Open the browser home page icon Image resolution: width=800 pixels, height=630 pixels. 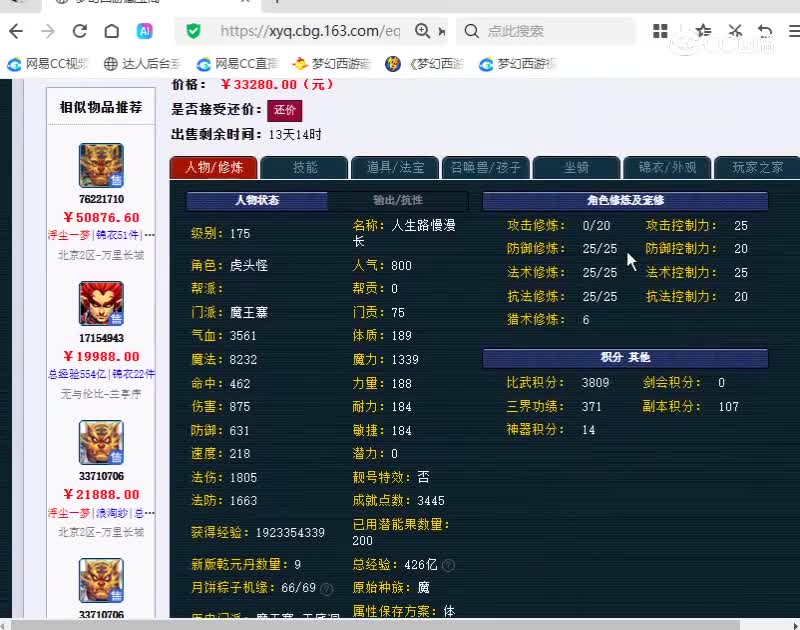click(112, 31)
